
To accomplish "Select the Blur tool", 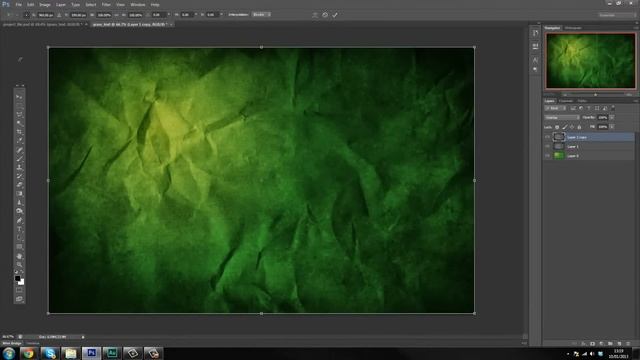I will tap(19, 202).
